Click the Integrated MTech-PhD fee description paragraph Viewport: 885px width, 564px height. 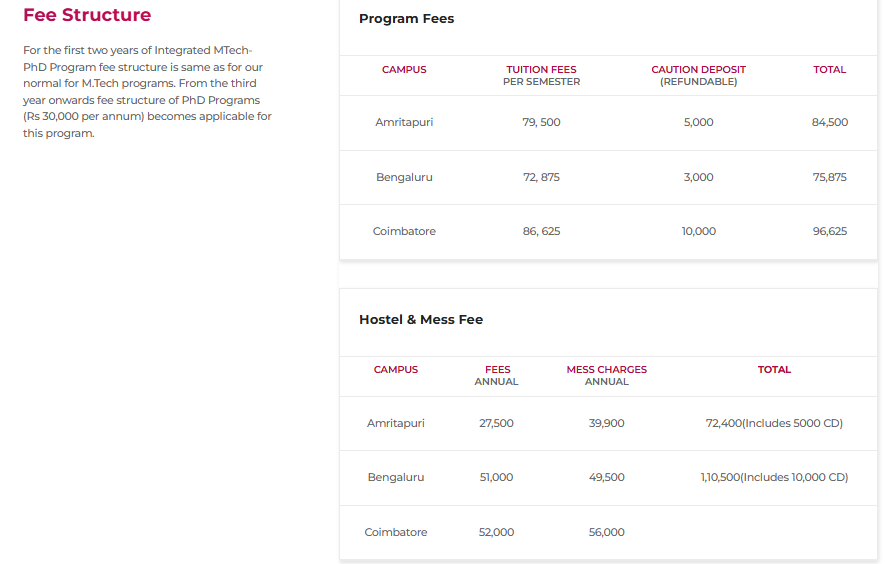[147, 92]
